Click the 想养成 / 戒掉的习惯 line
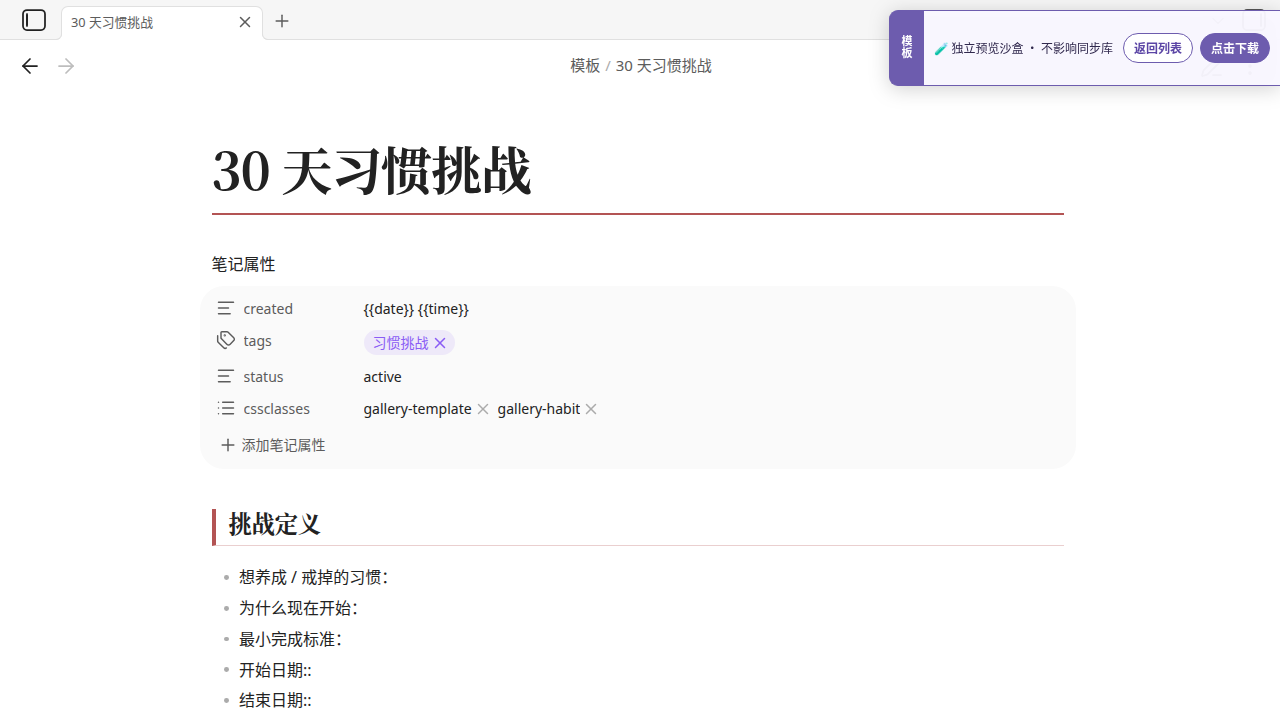1280x720 pixels. 313,577
